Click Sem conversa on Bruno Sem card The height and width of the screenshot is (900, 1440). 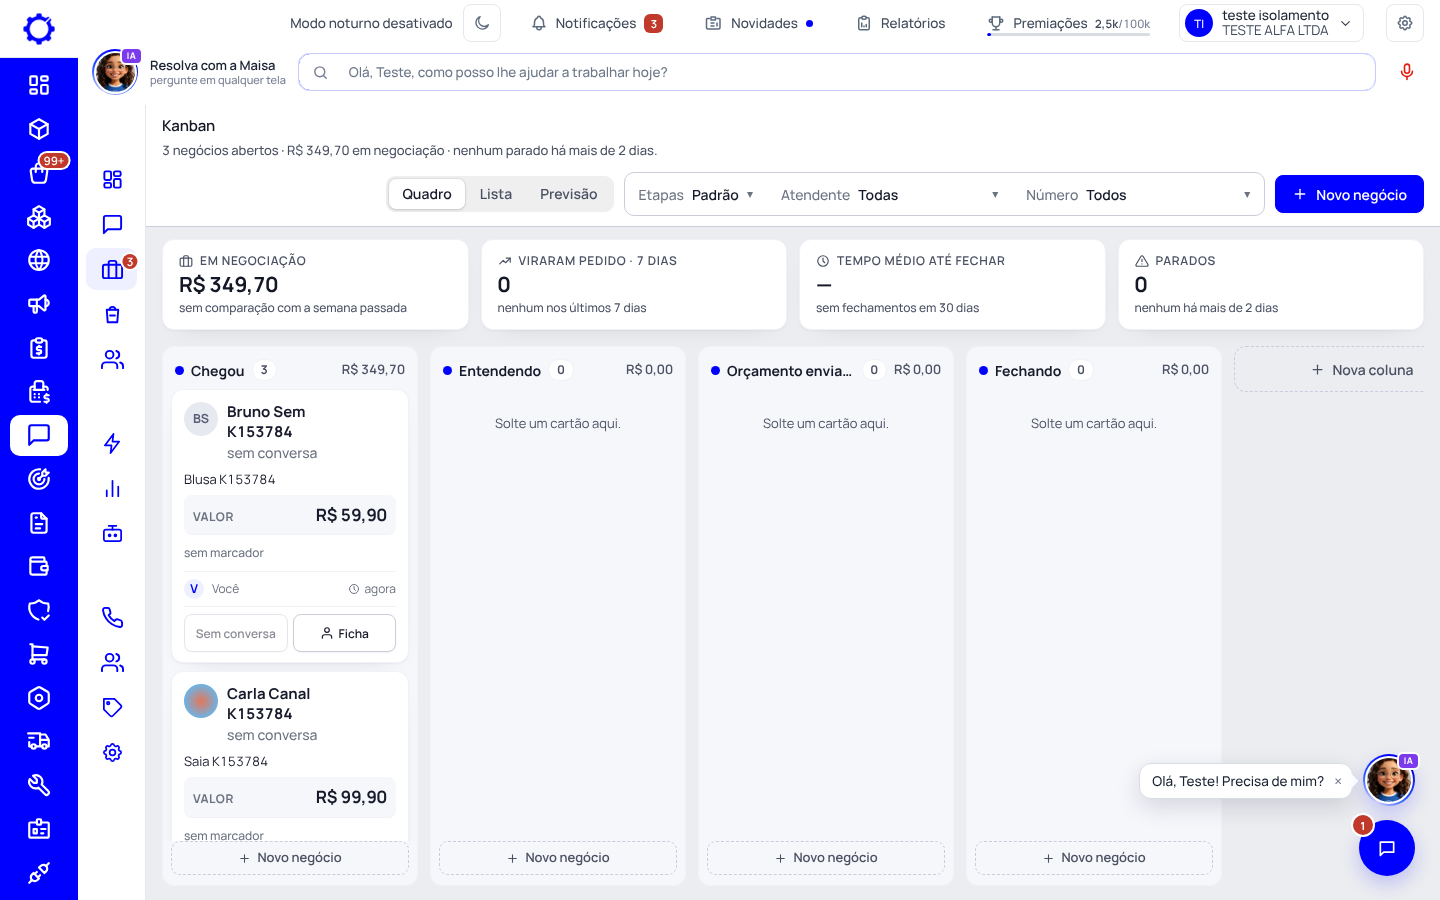[x=236, y=633]
